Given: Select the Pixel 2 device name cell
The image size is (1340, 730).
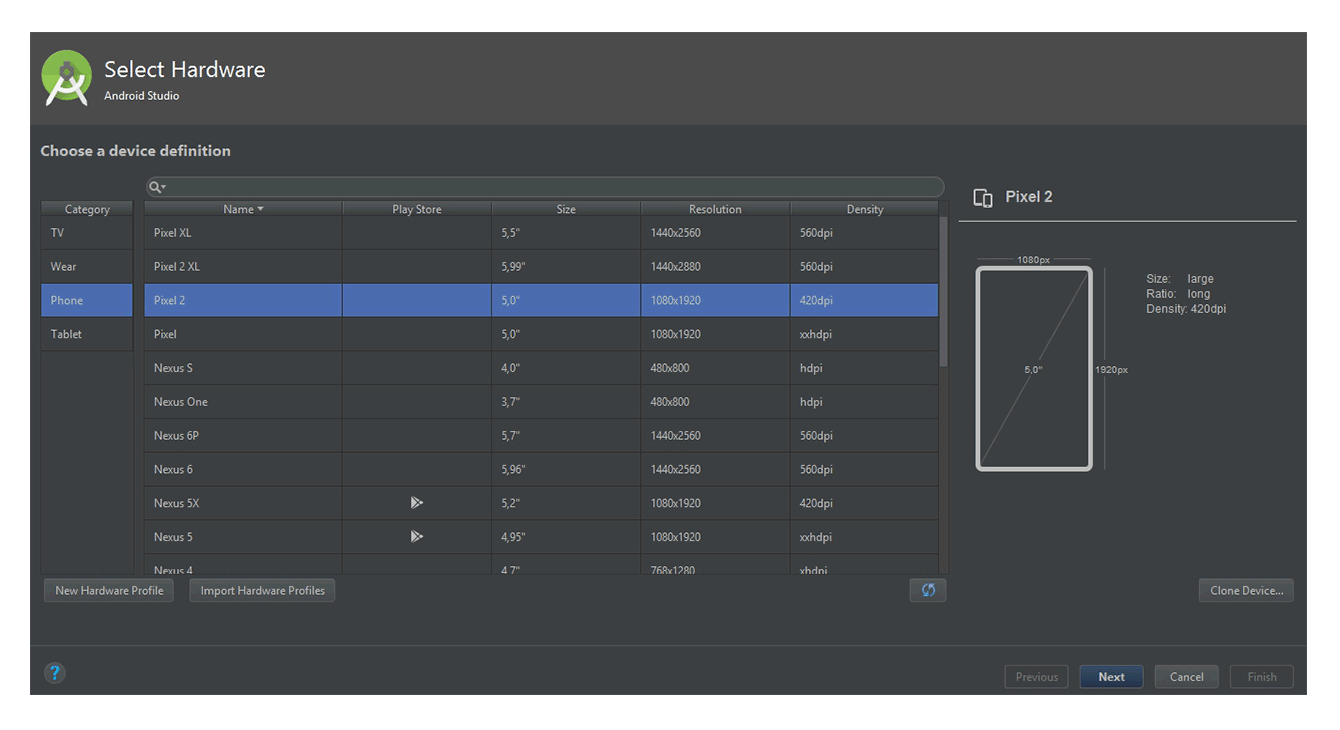Looking at the screenshot, I should coord(243,300).
